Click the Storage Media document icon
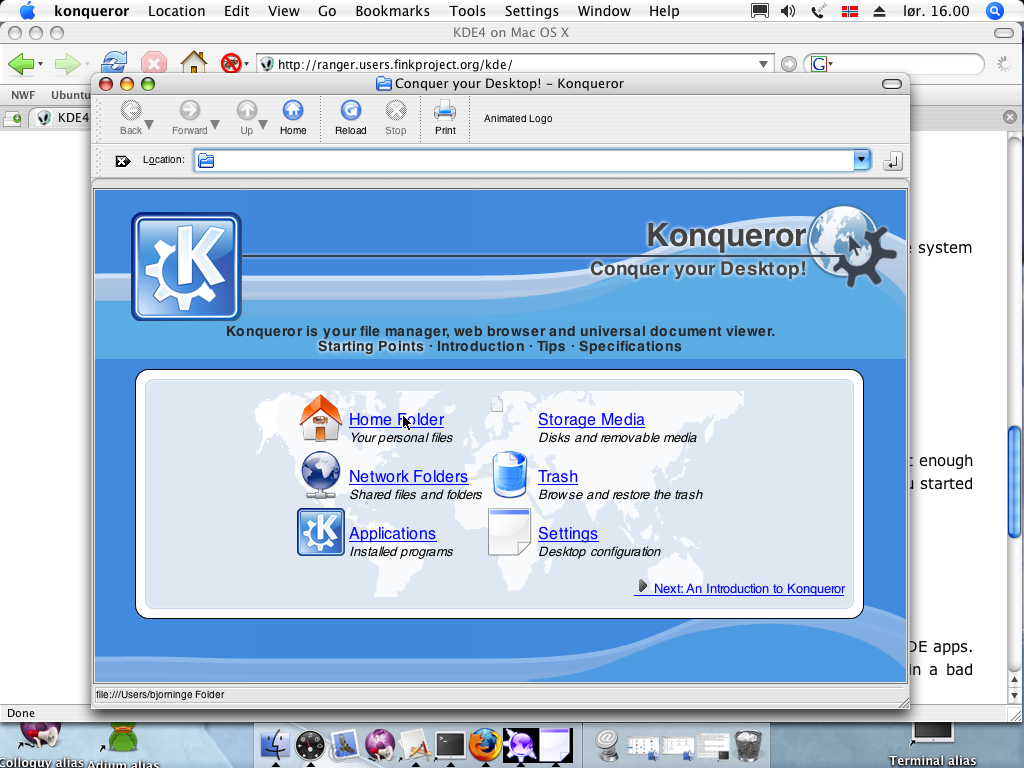1024x768 pixels. [x=497, y=404]
